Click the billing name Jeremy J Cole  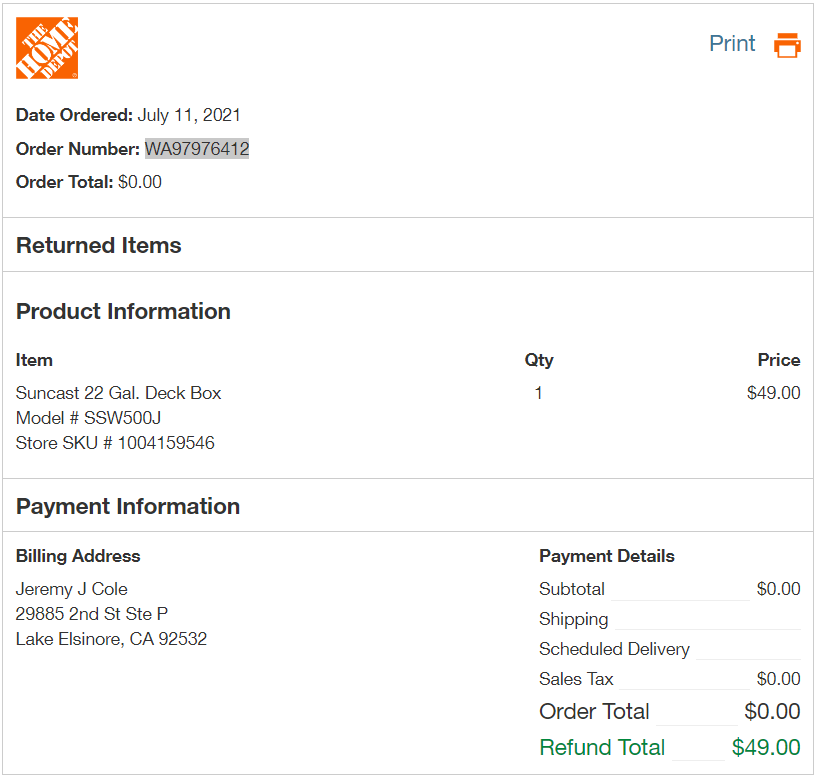click(x=71, y=589)
